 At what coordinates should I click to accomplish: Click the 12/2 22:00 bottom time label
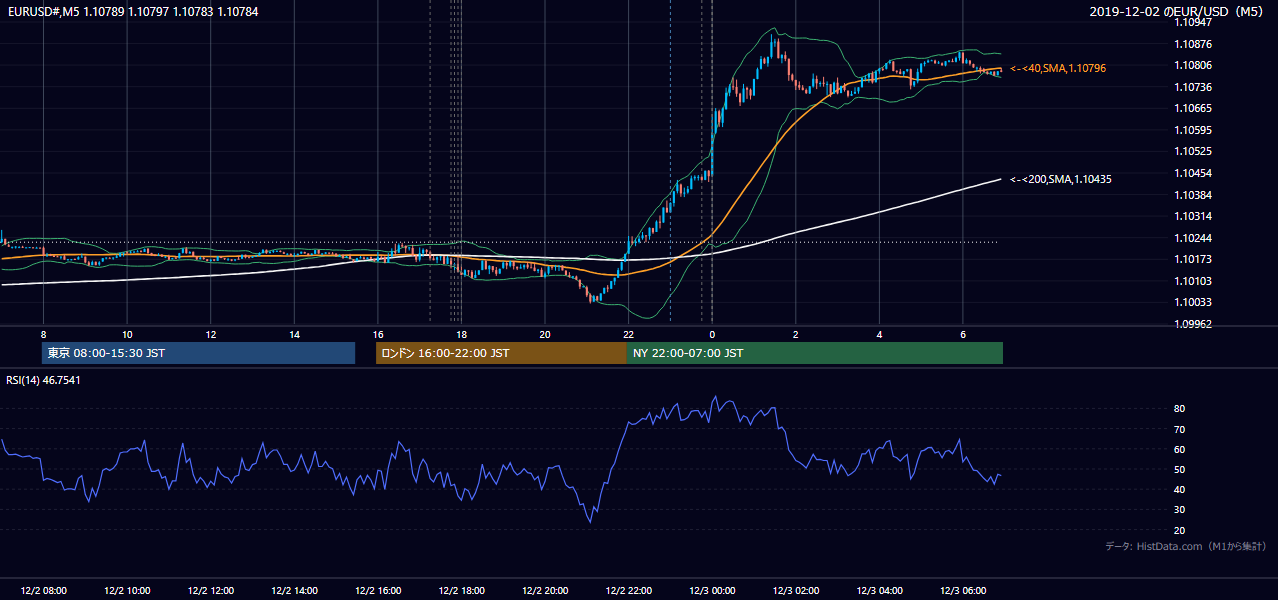(x=628, y=590)
